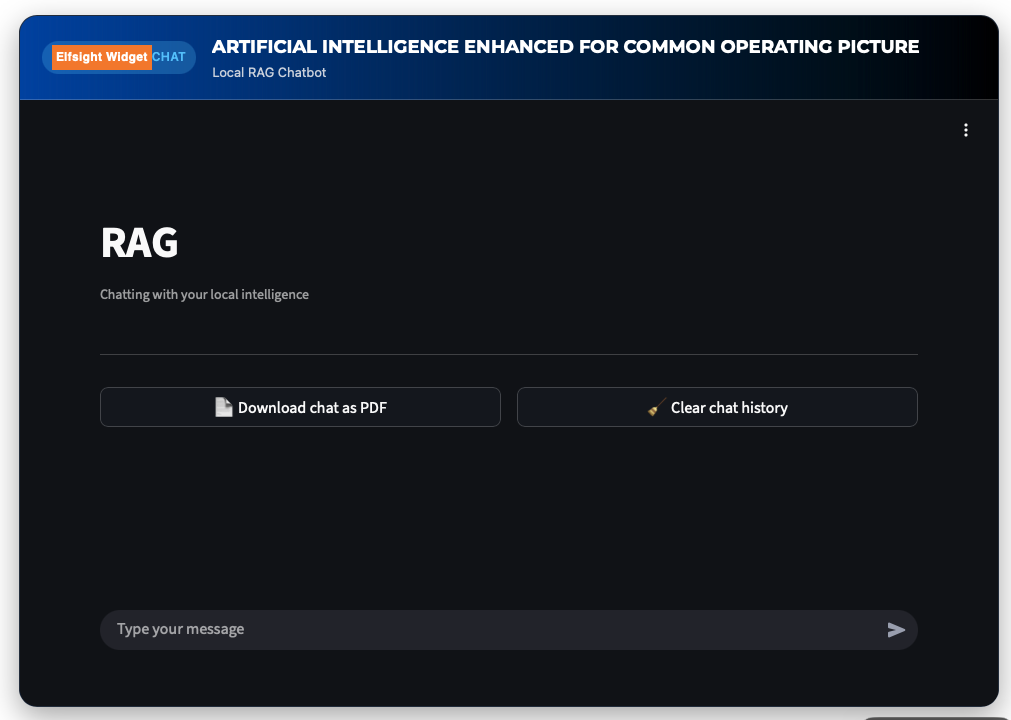Click the blue CHAT logo text

[x=169, y=57]
